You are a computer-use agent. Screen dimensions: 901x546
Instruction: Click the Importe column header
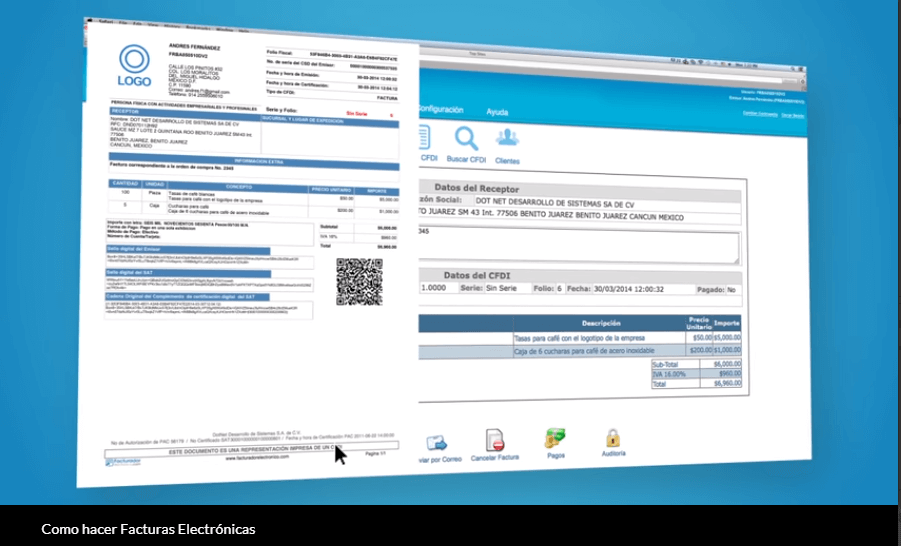tap(727, 324)
